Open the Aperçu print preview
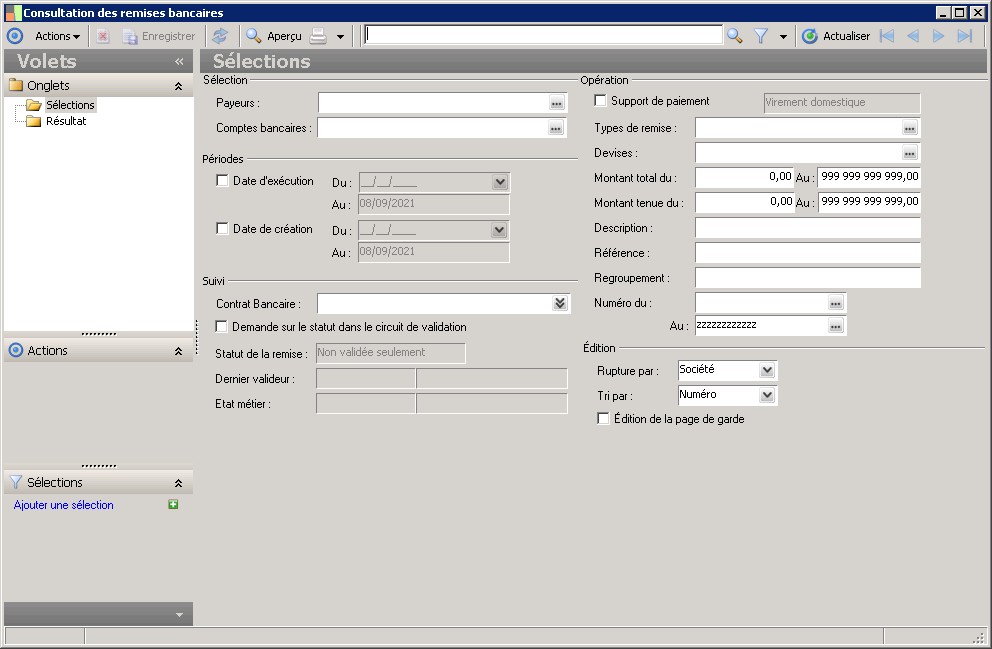Image resolution: width=992 pixels, height=649 pixels. coord(274,36)
